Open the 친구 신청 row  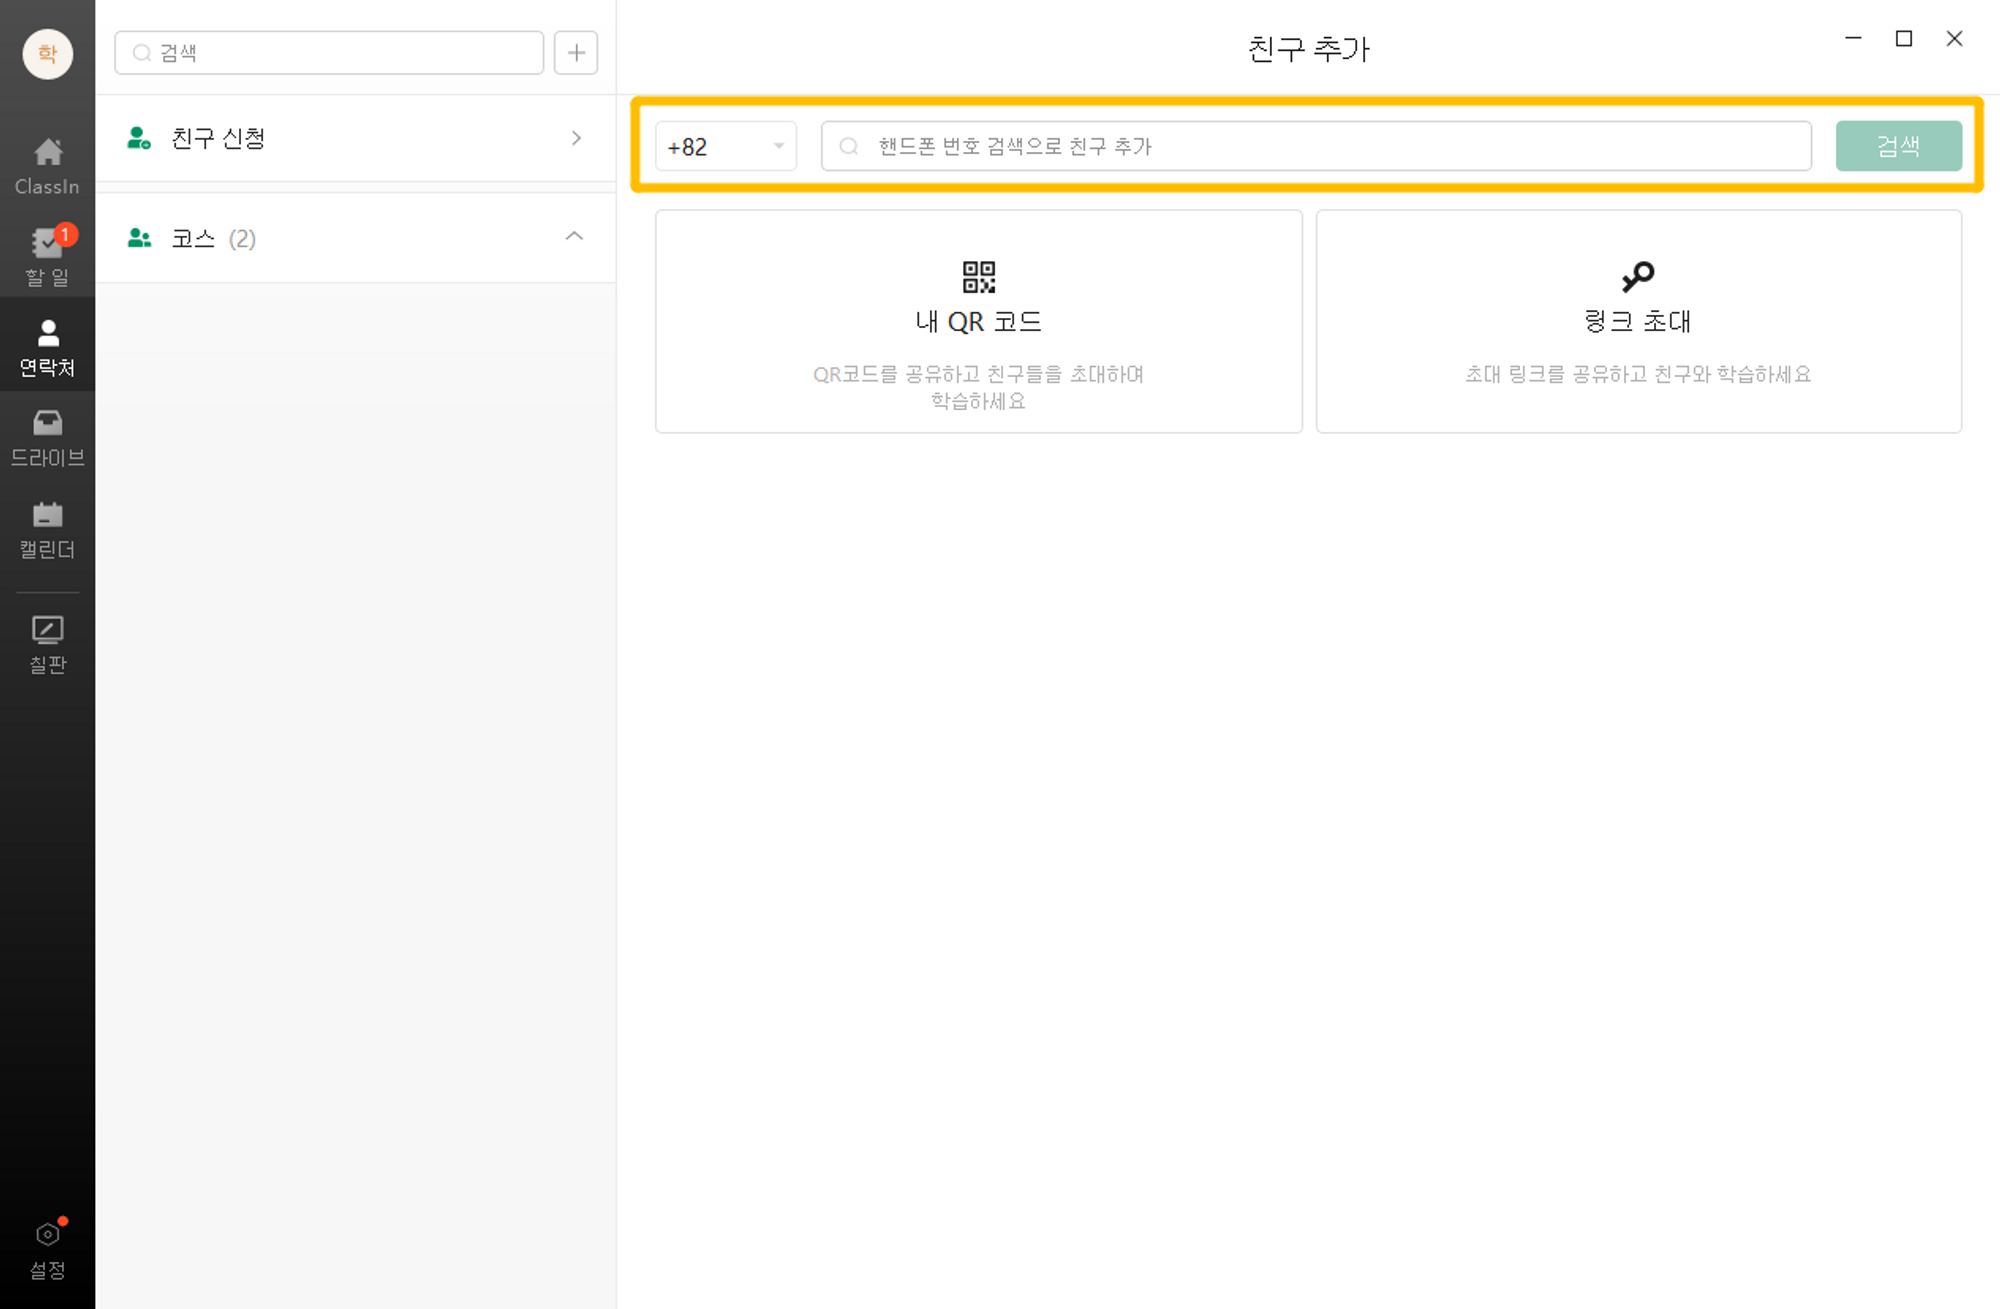[x=356, y=138]
